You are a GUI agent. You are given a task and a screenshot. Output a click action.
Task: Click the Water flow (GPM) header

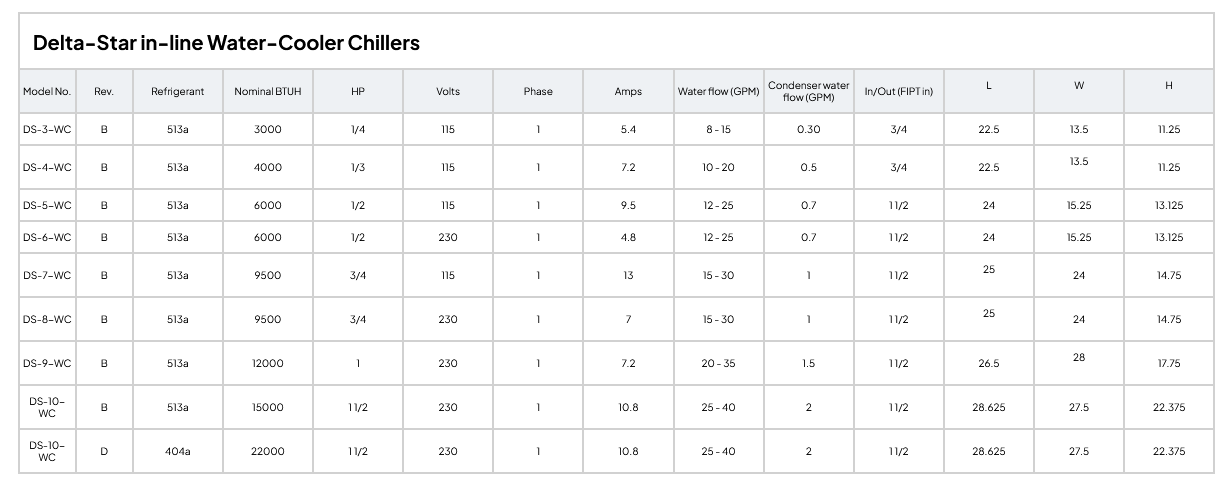click(x=717, y=92)
